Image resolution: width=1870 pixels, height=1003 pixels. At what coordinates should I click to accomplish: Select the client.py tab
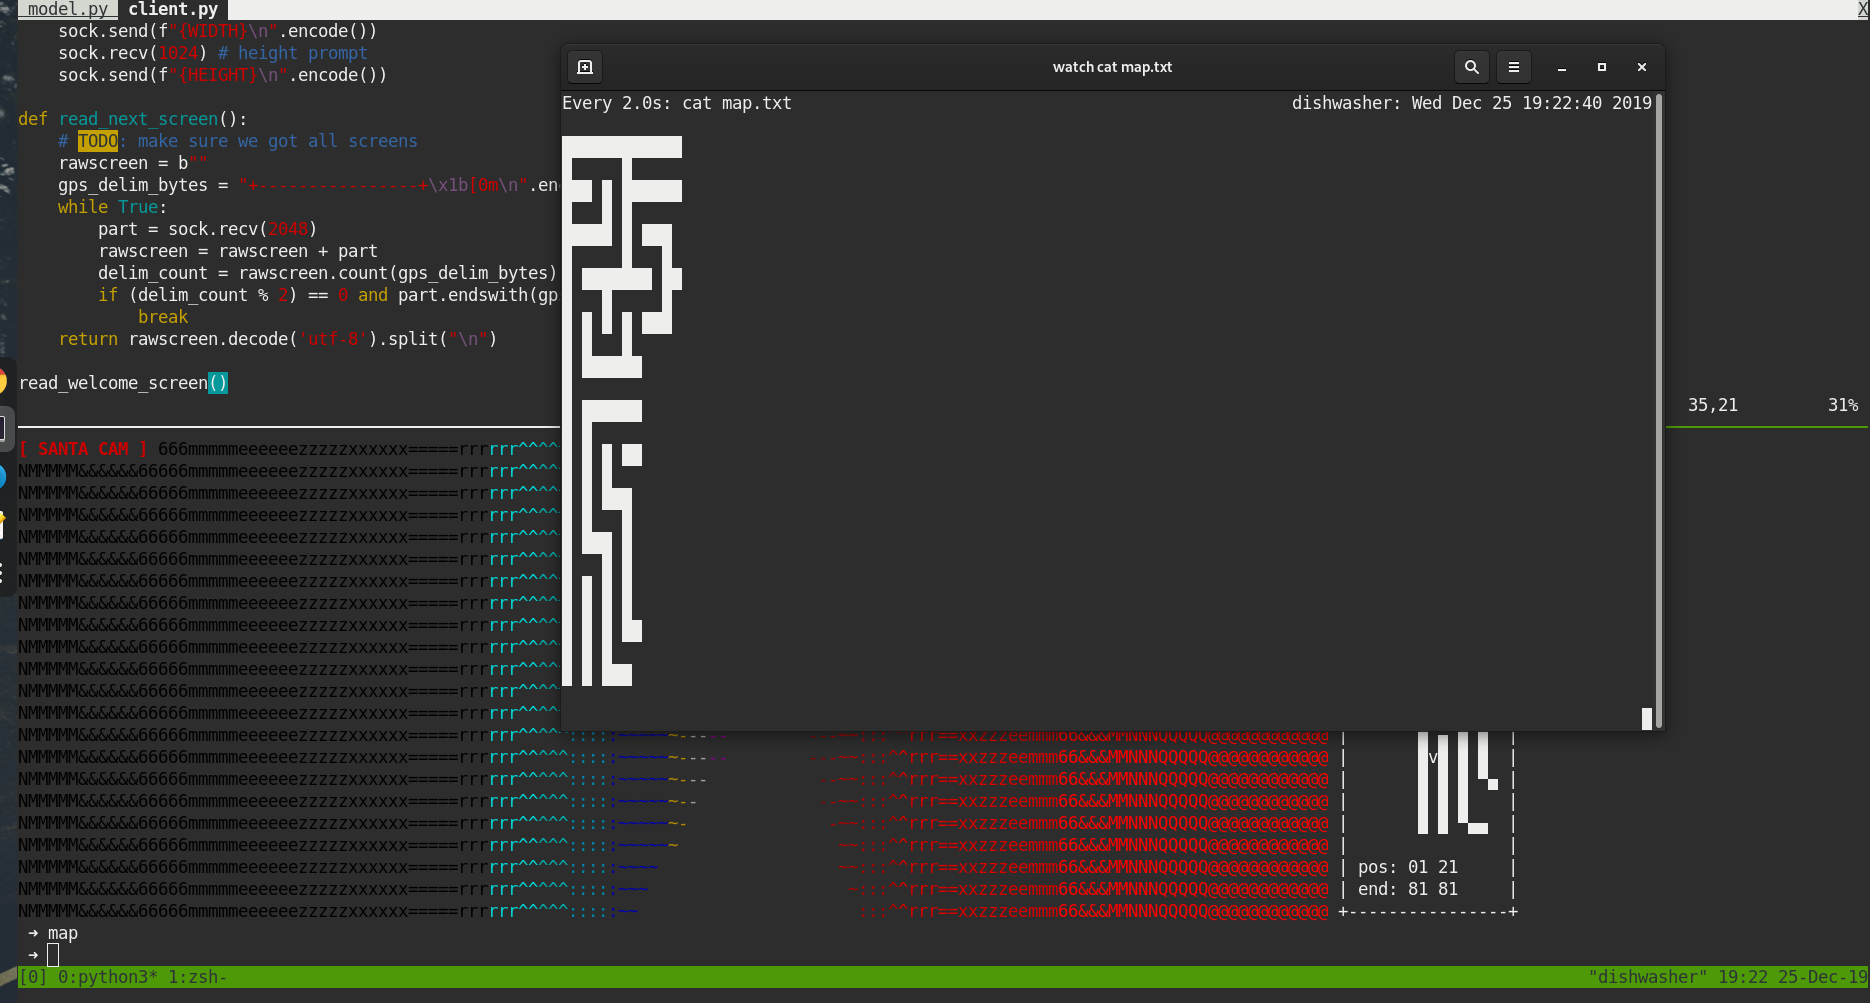[172, 9]
